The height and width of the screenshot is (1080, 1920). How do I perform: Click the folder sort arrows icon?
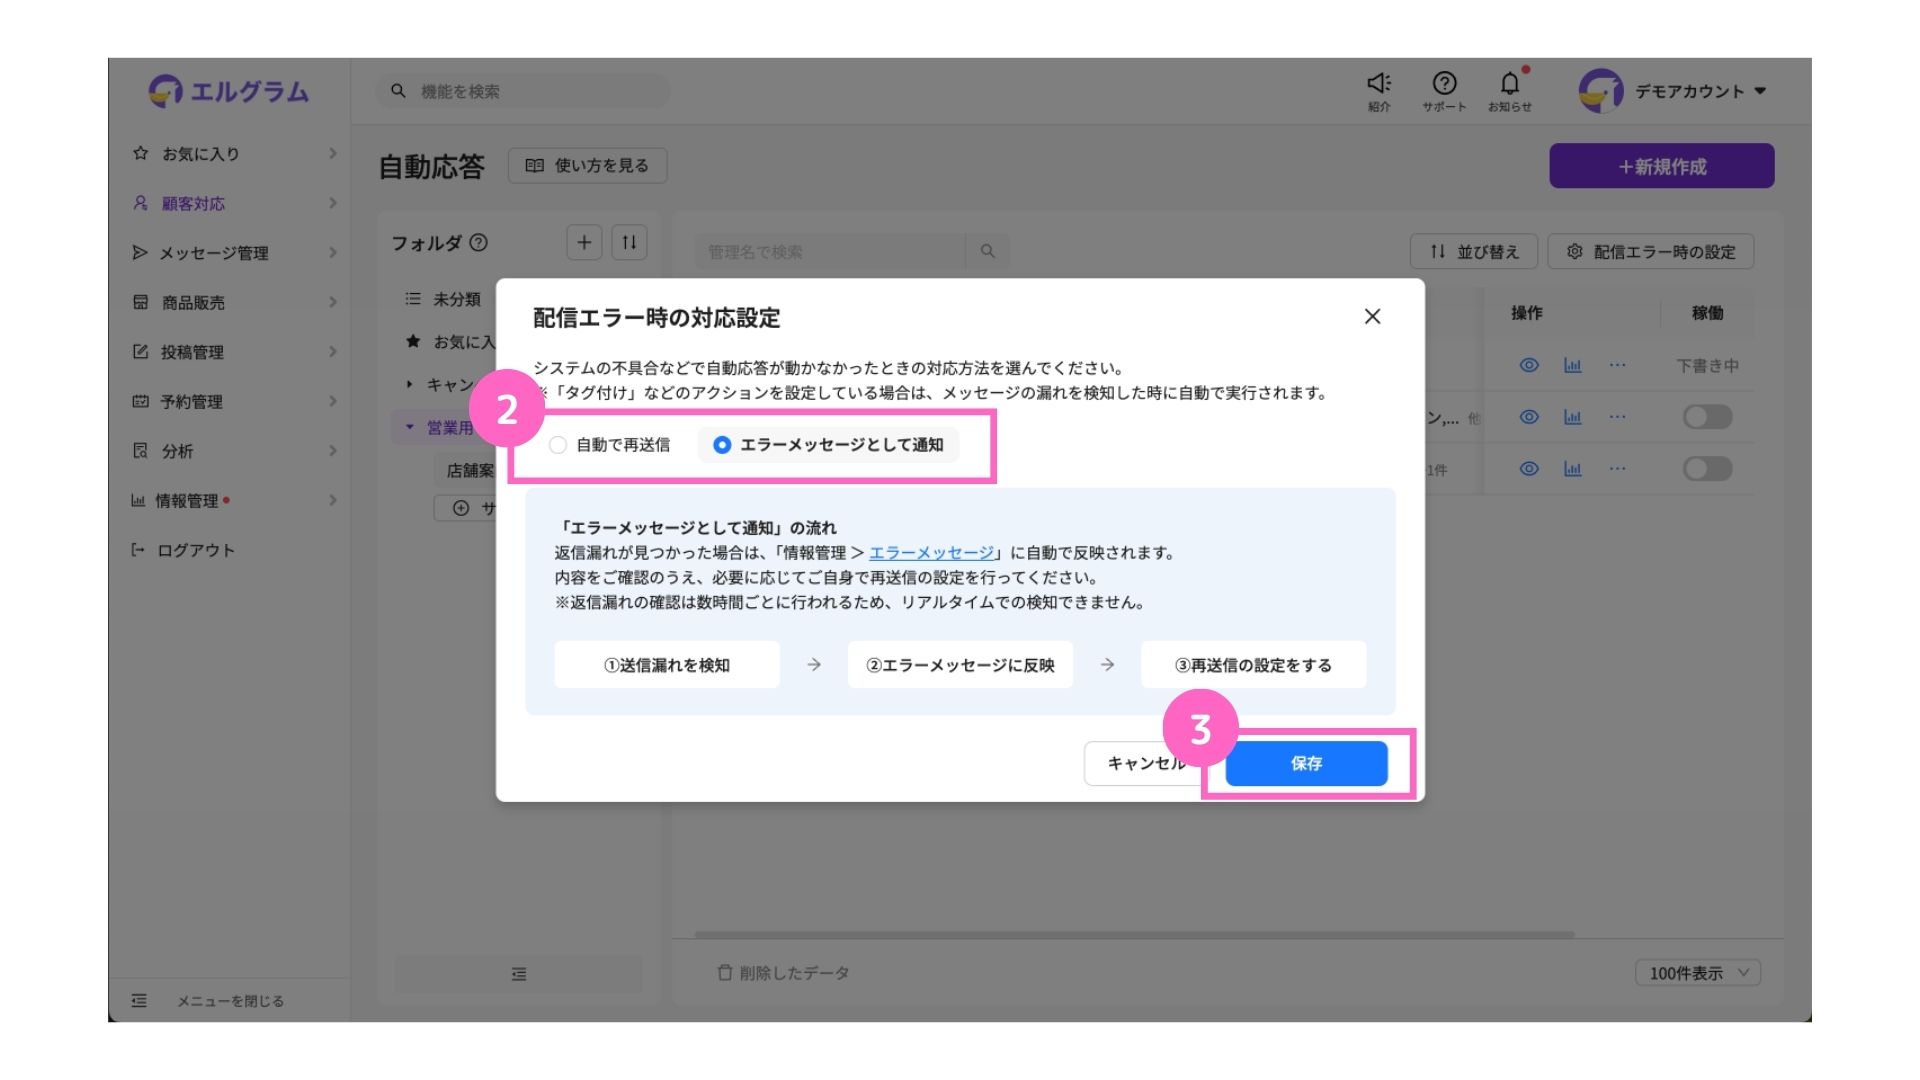tap(629, 242)
